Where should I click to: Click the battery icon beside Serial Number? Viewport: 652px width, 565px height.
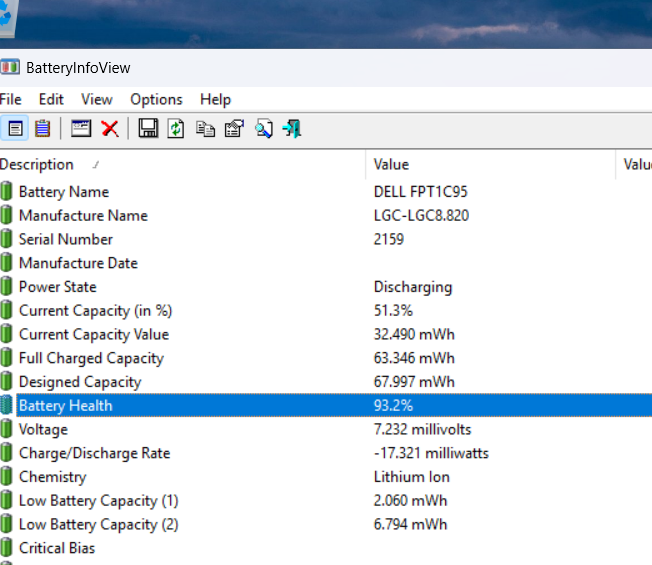coord(6,239)
